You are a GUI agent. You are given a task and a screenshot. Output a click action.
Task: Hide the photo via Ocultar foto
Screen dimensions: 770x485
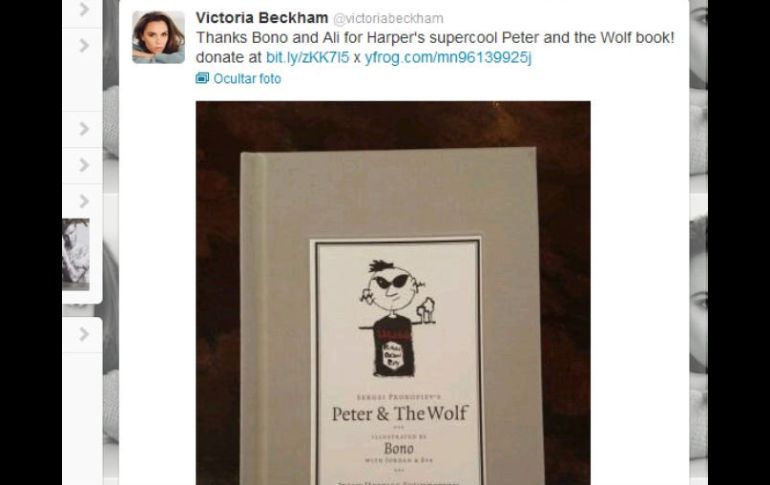click(x=247, y=79)
